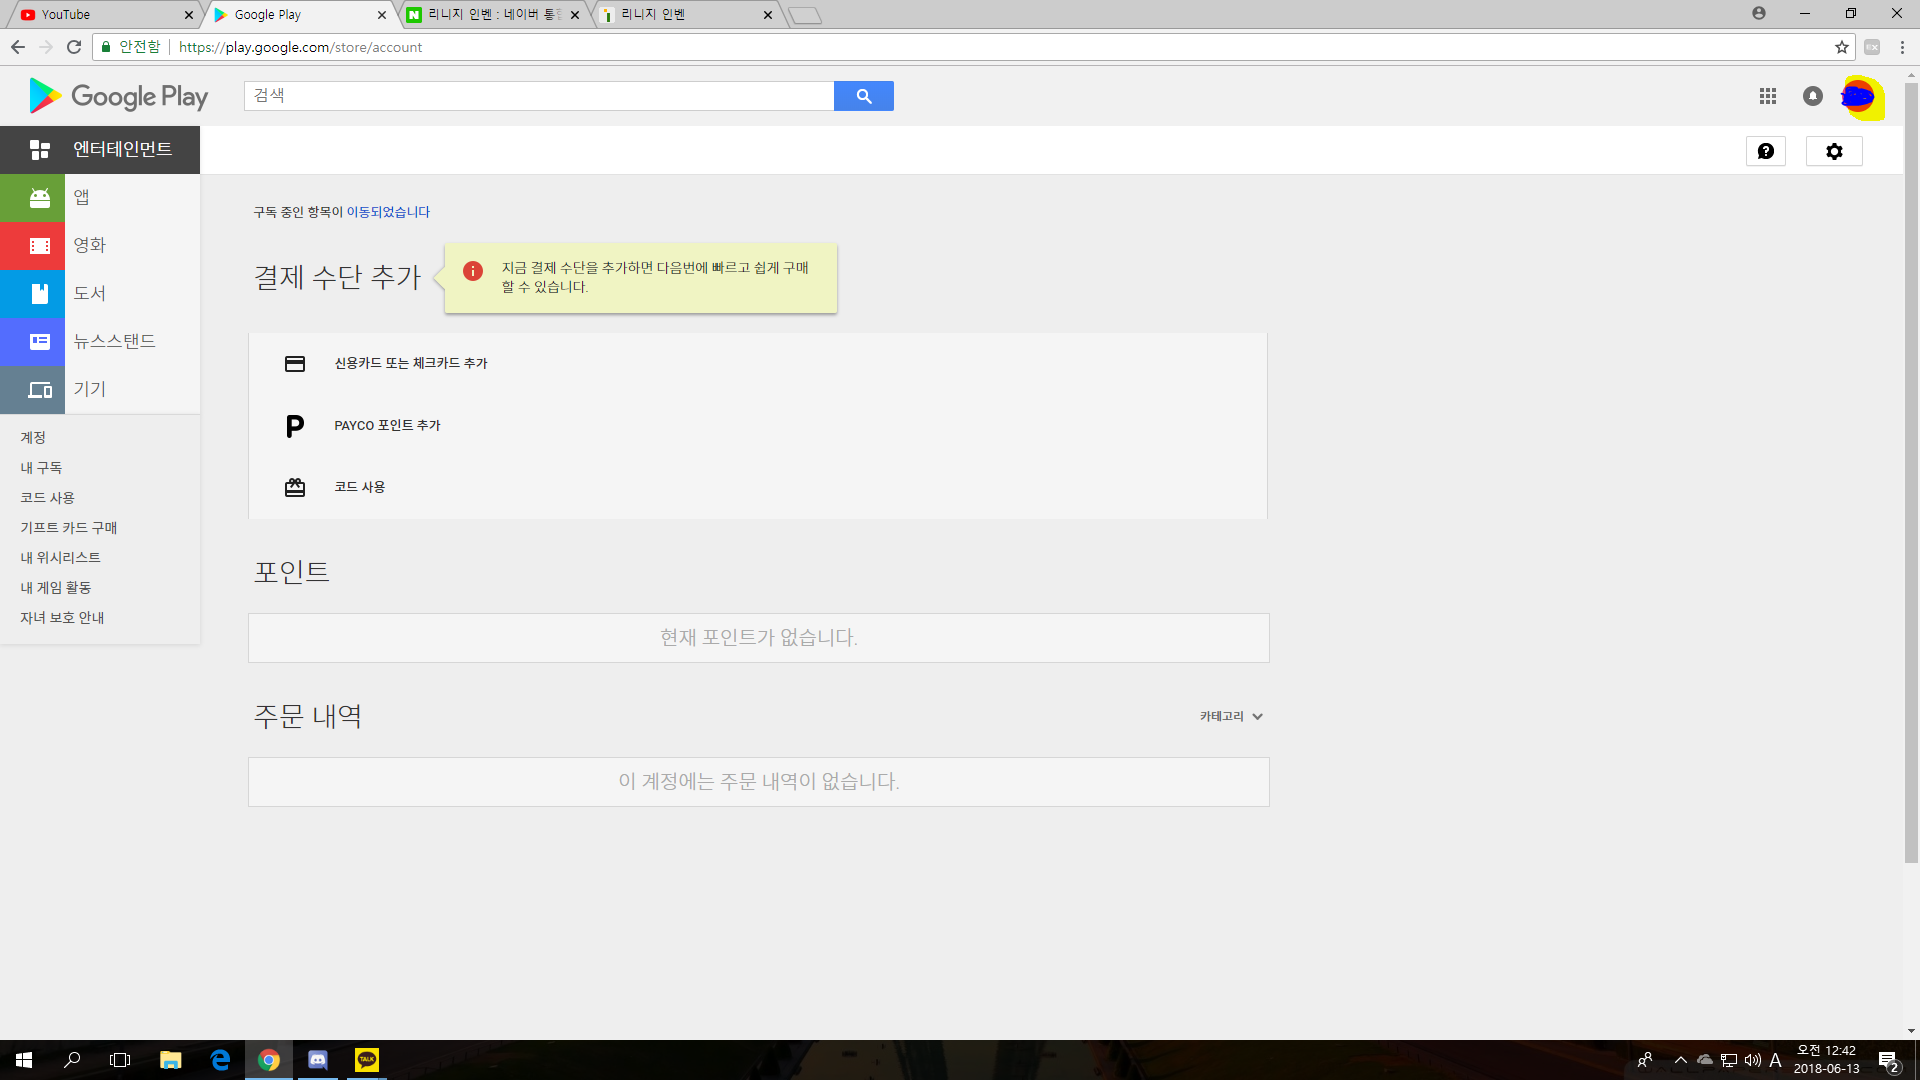Image resolution: width=1920 pixels, height=1080 pixels.
Task: Close the YouTube tab
Action: point(189,15)
